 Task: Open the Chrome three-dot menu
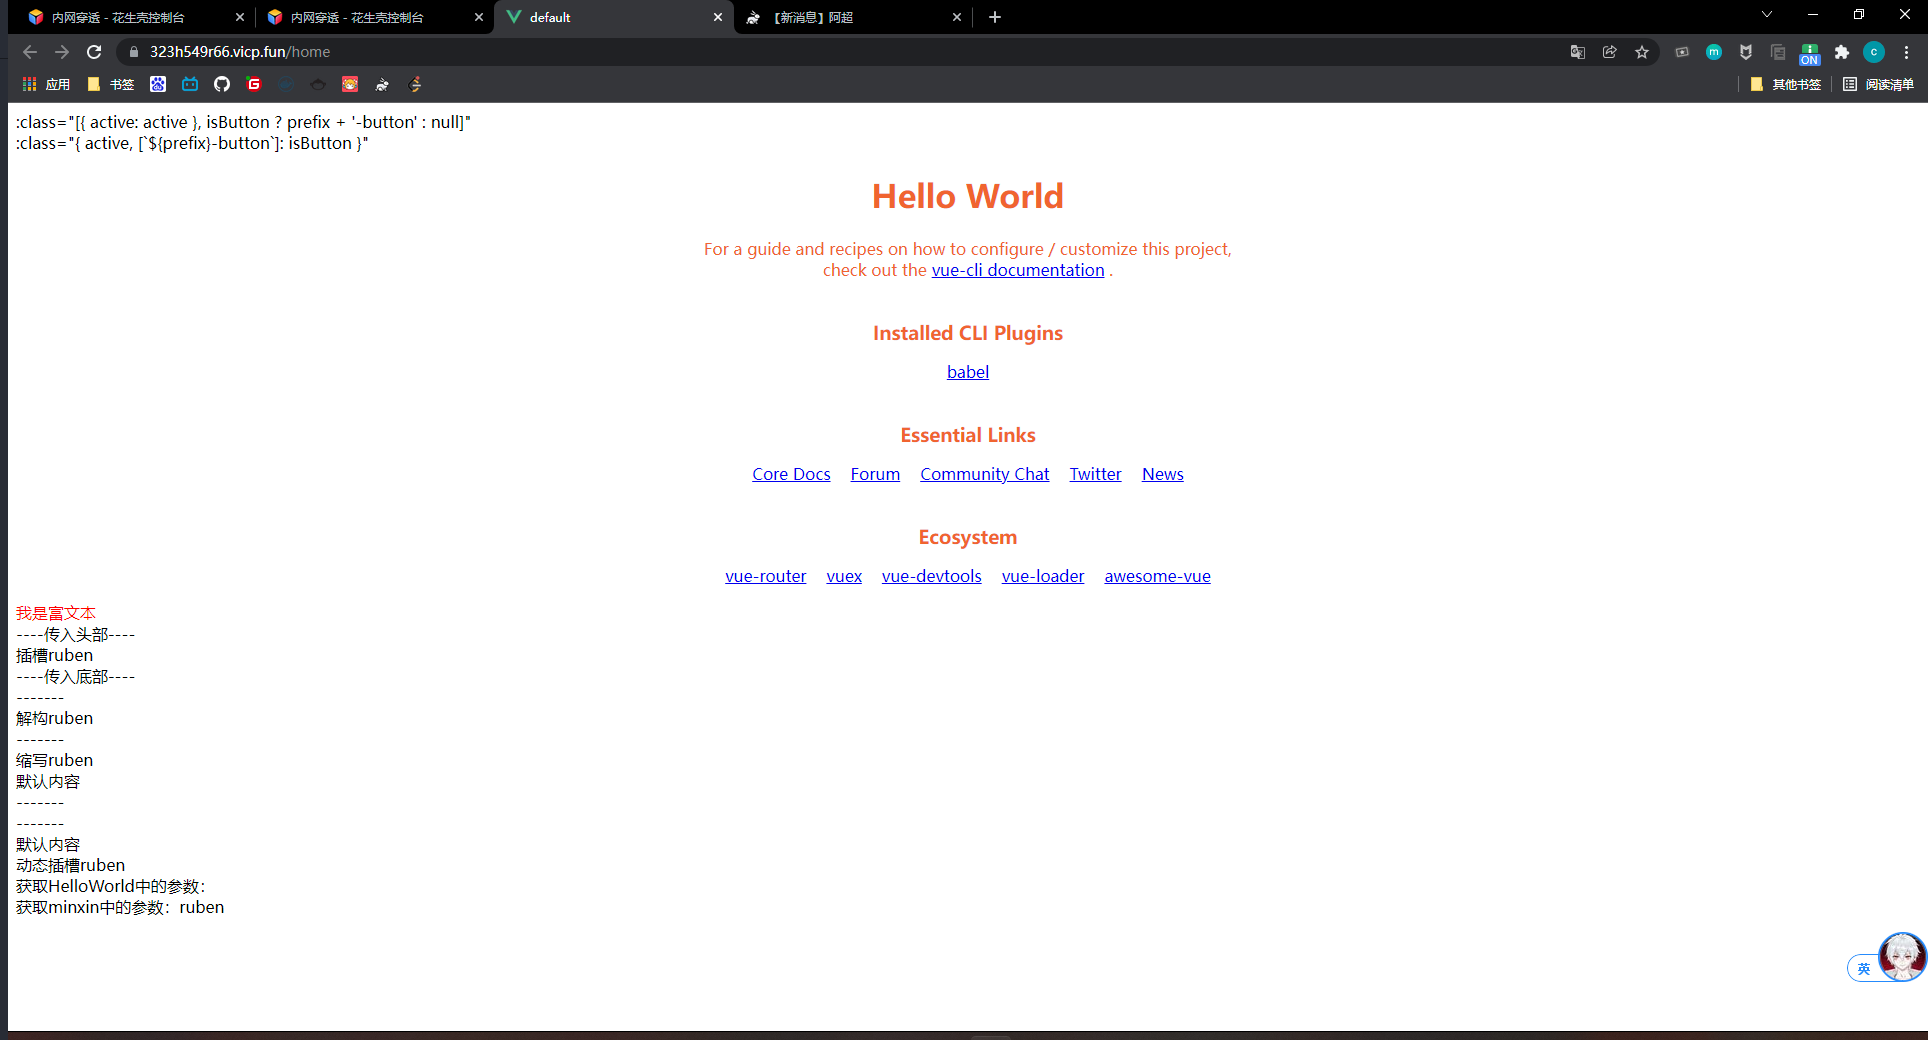1907,52
